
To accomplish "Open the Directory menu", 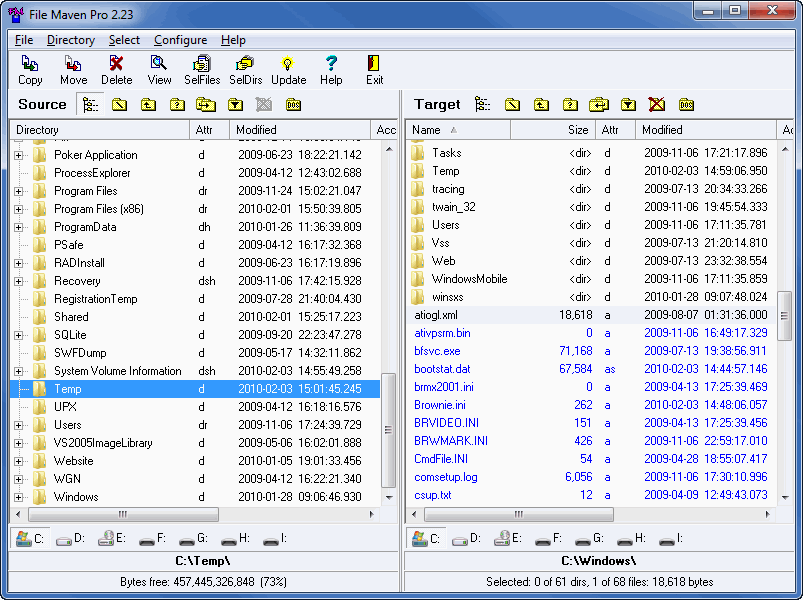I will 70,40.
